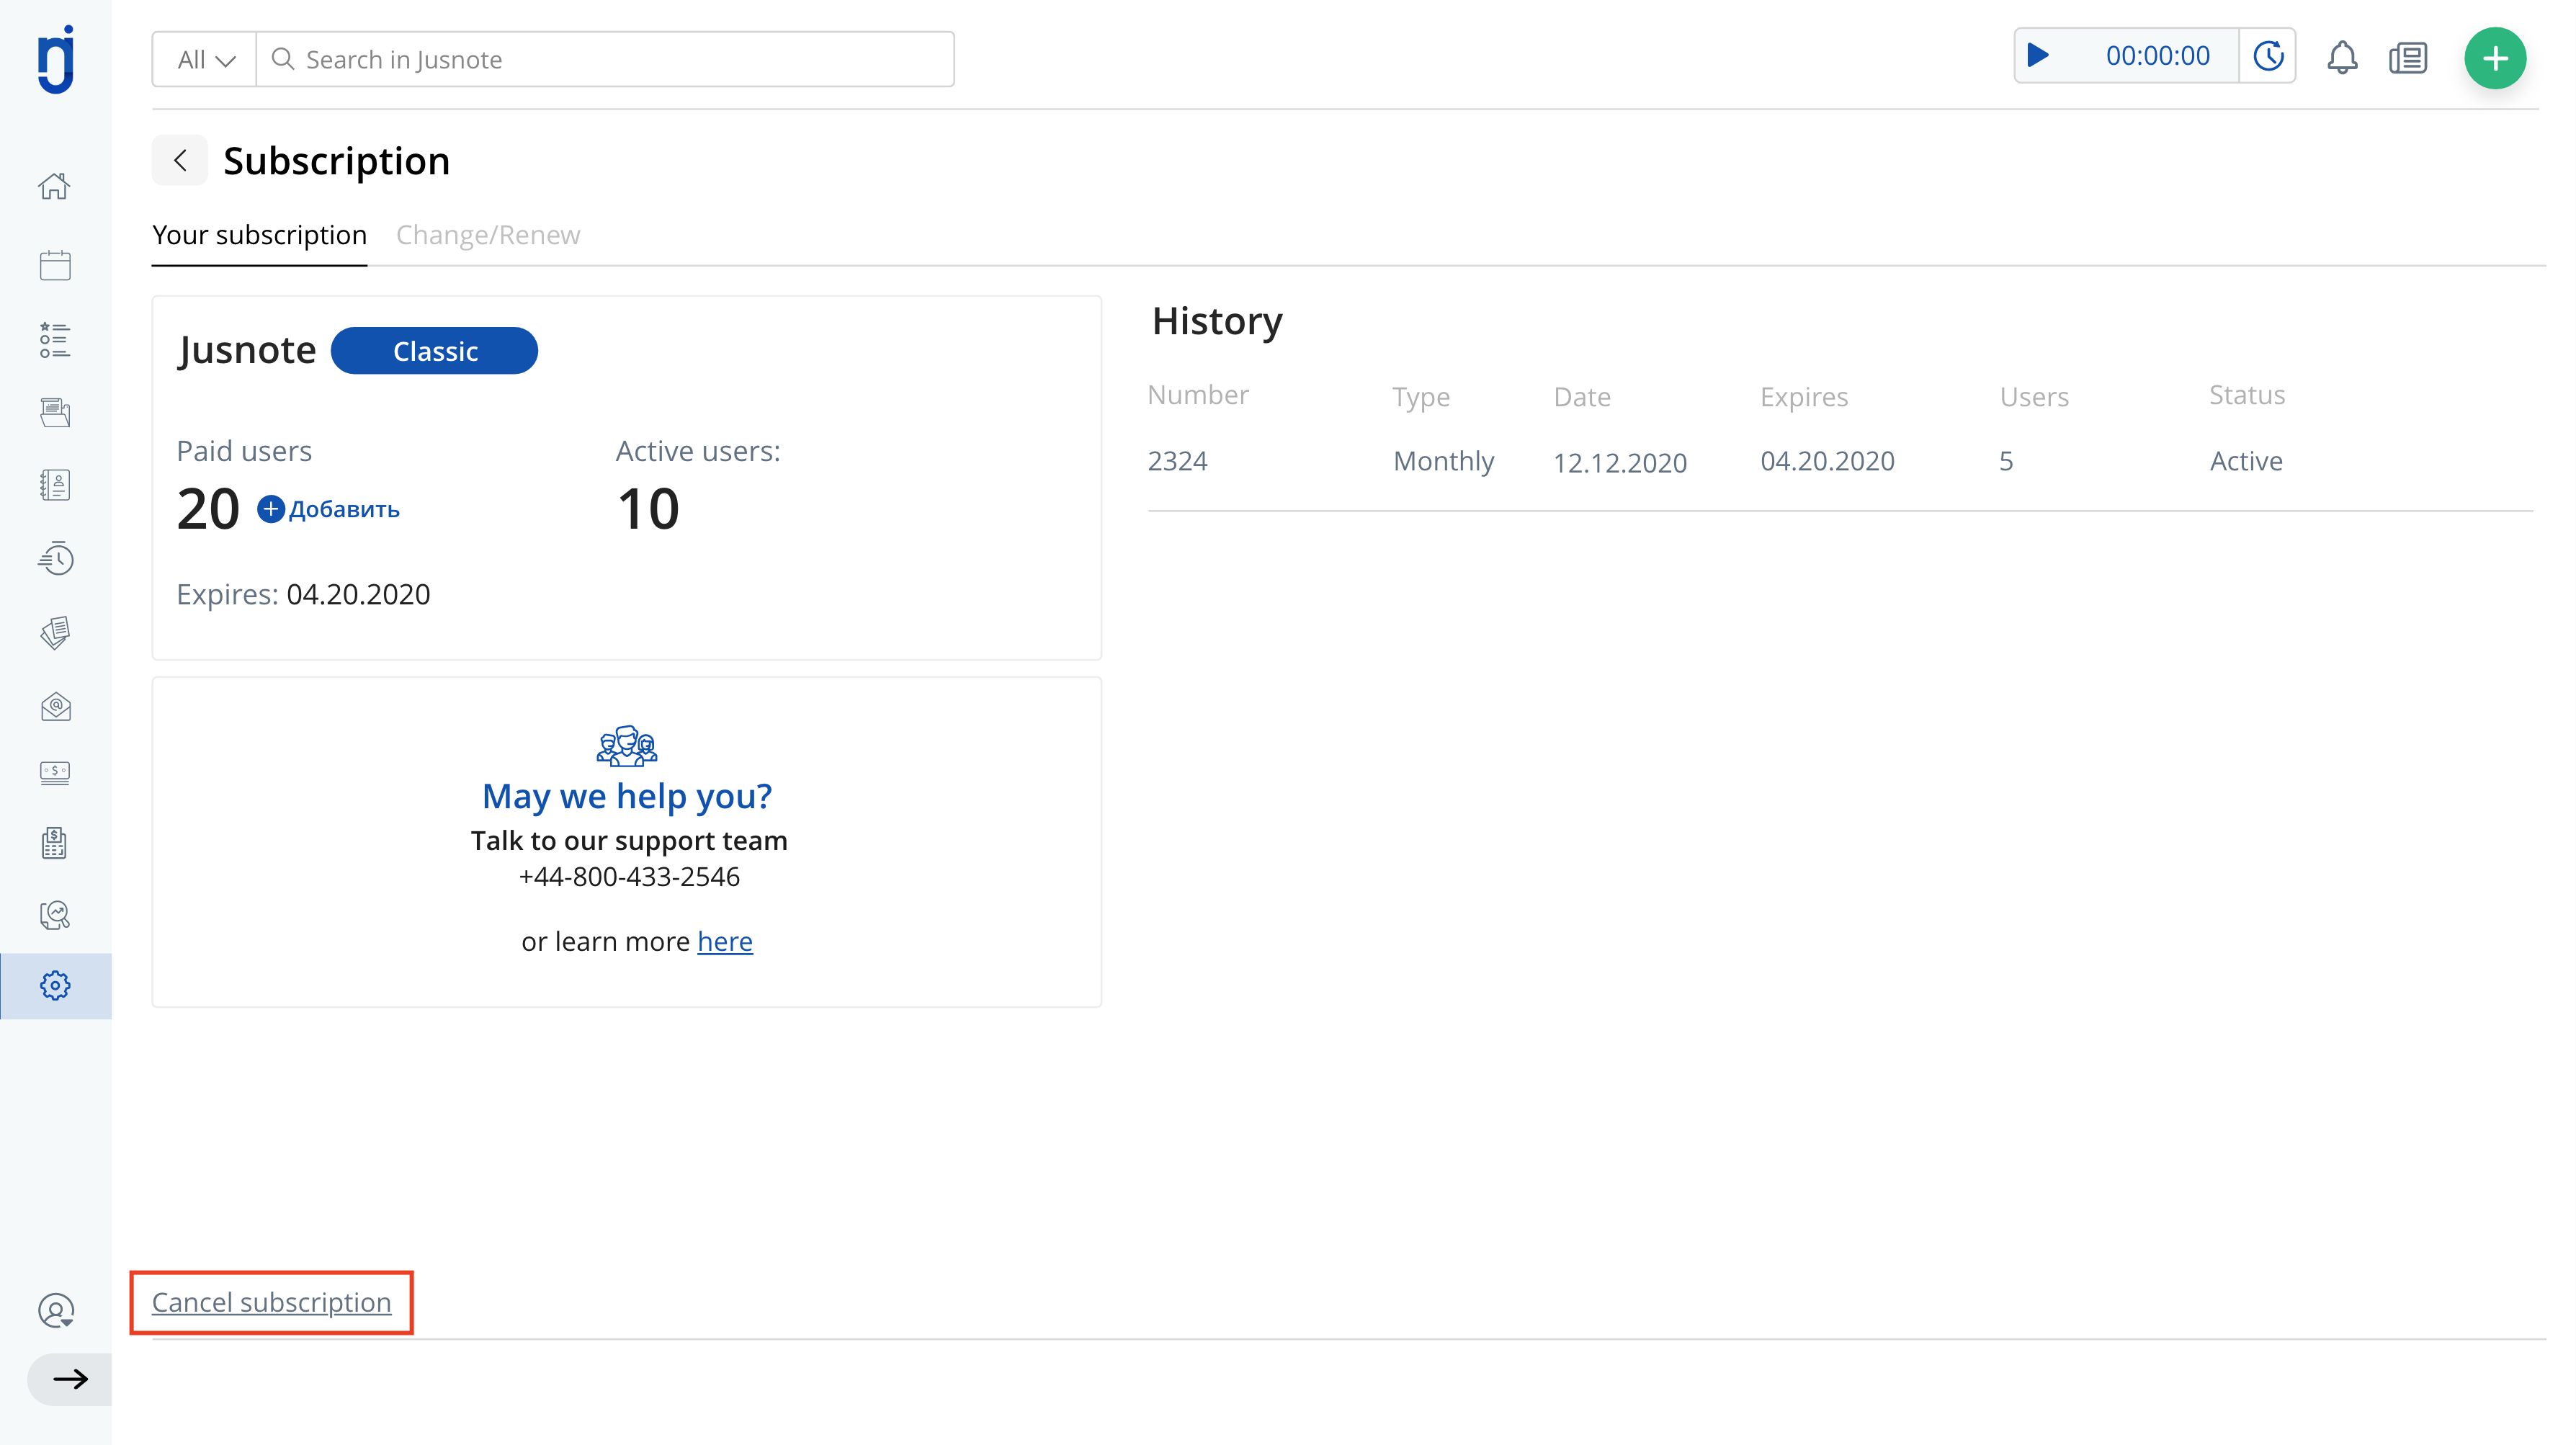Open the user profile icon
This screenshot has height=1445, width=2576.
(x=56, y=1310)
